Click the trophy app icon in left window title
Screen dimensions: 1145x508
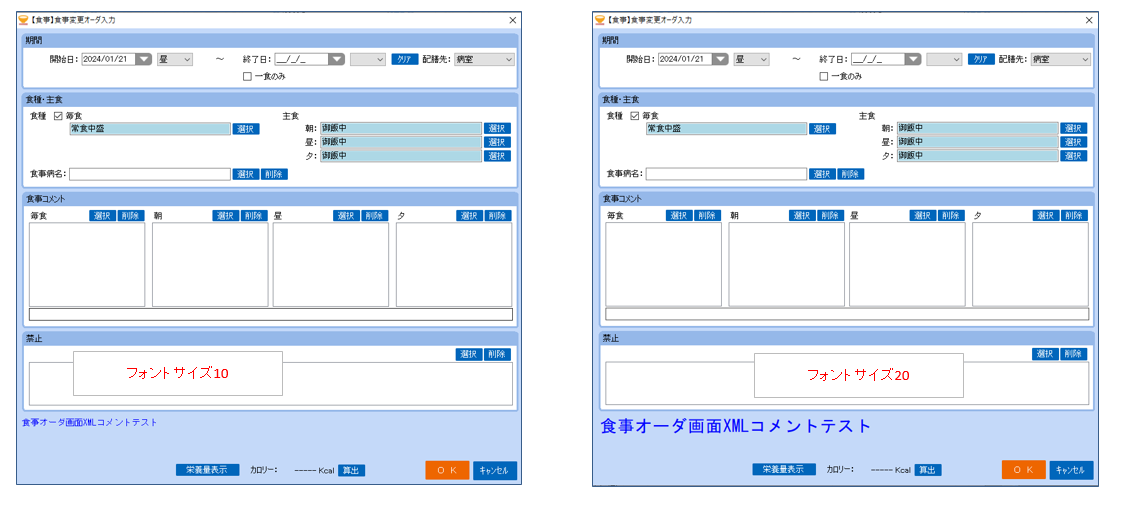pyautogui.click(x=23, y=20)
